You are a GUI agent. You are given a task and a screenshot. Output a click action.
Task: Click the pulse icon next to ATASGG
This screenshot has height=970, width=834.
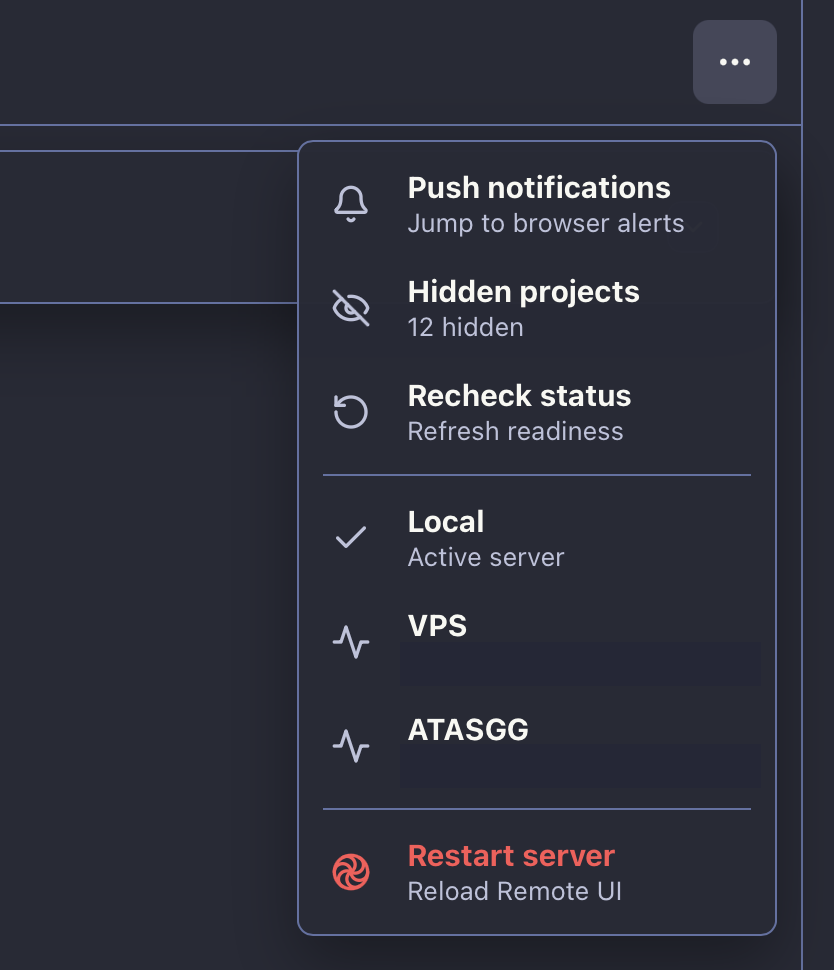(x=351, y=746)
